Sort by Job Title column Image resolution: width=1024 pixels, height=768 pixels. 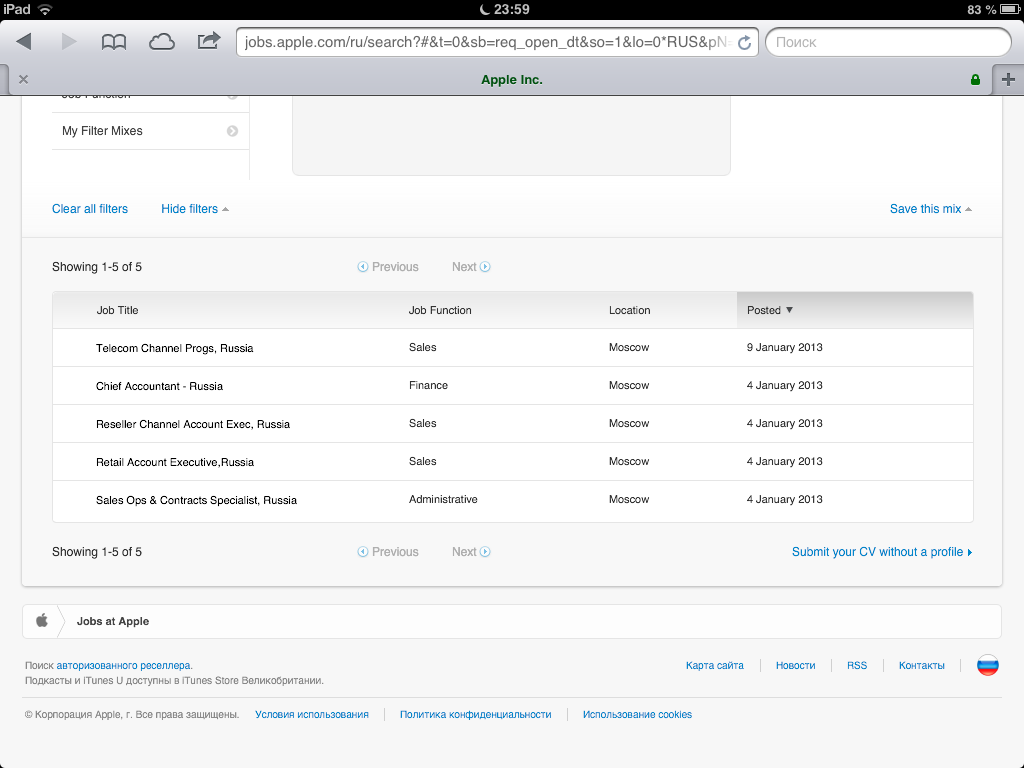(x=118, y=310)
